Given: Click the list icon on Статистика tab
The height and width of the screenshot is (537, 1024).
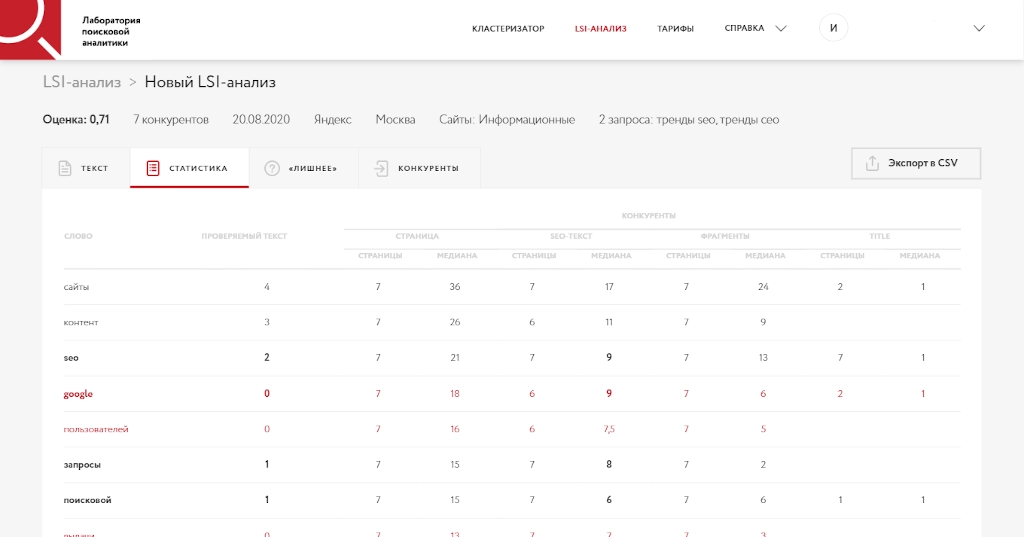Looking at the screenshot, I should pyautogui.click(x=153, y=168).
